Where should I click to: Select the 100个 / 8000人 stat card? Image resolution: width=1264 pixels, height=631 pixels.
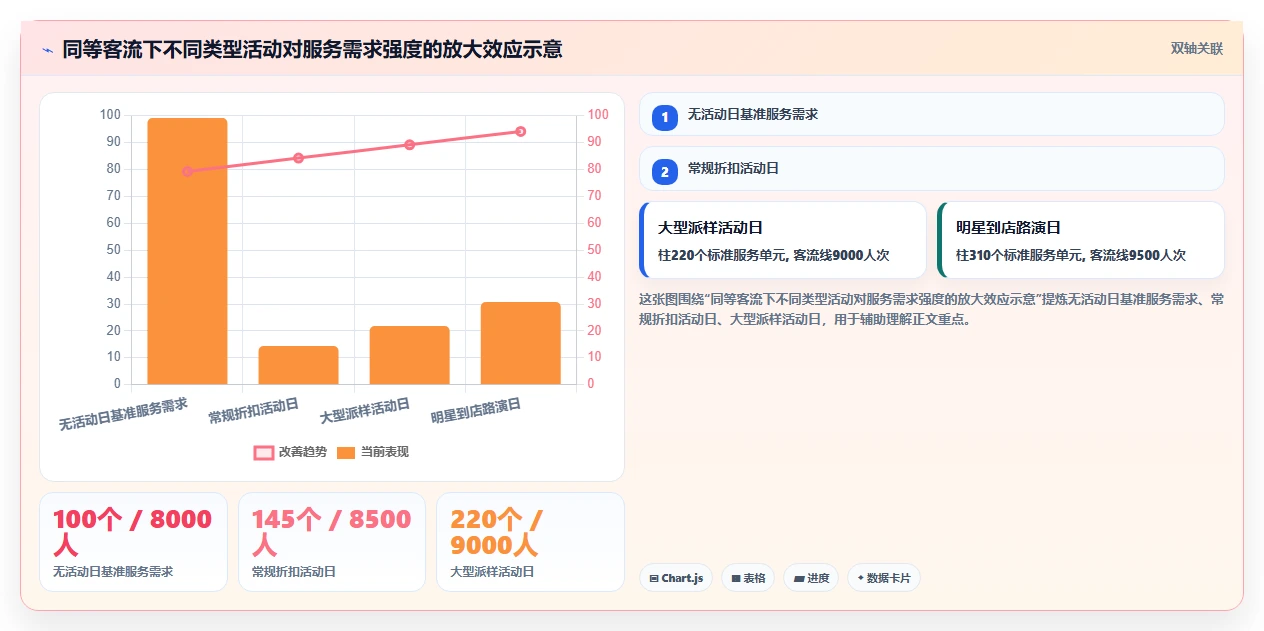click(133, 542)
